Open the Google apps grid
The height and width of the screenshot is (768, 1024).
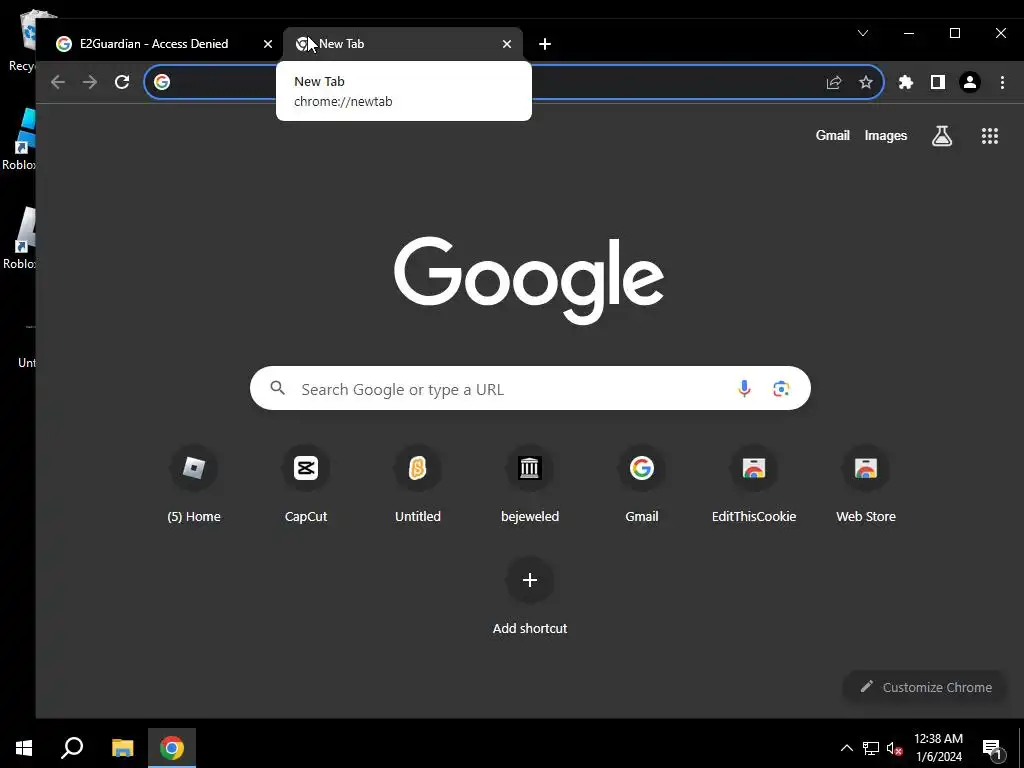click(x=989, y=136)
